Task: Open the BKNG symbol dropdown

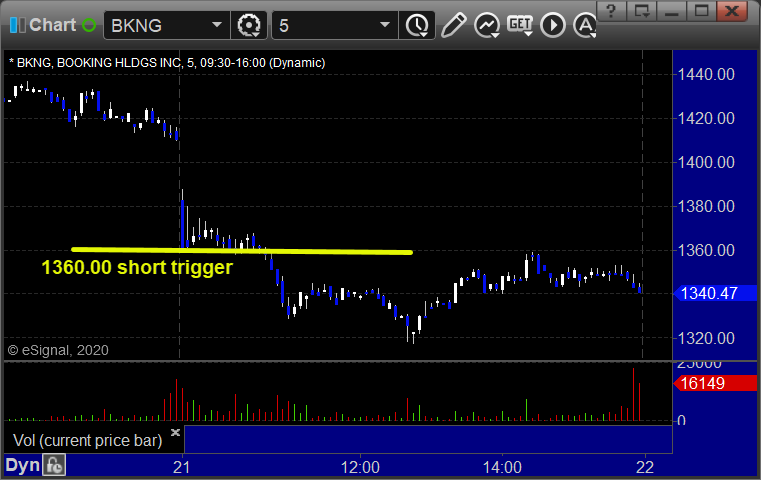Action: tap(216, 25)
